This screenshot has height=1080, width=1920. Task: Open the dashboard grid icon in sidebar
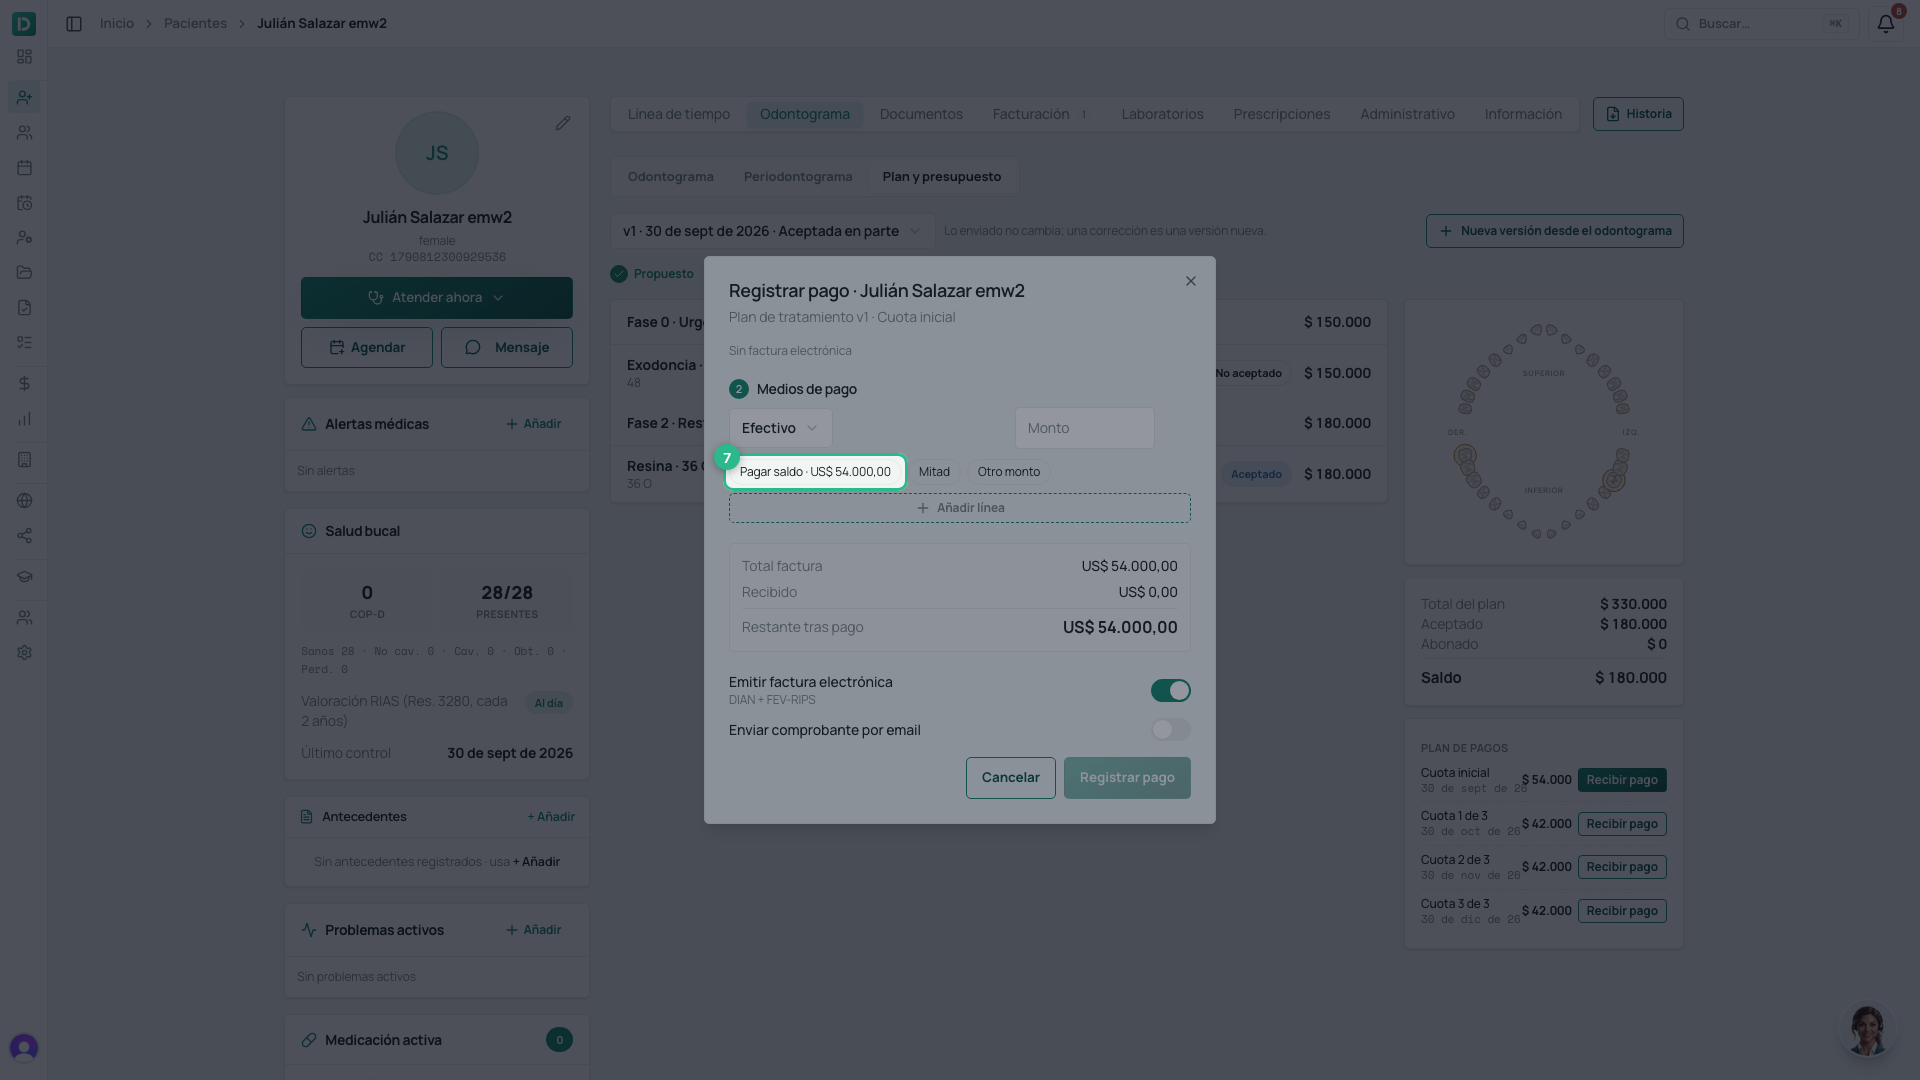(24, 57)
